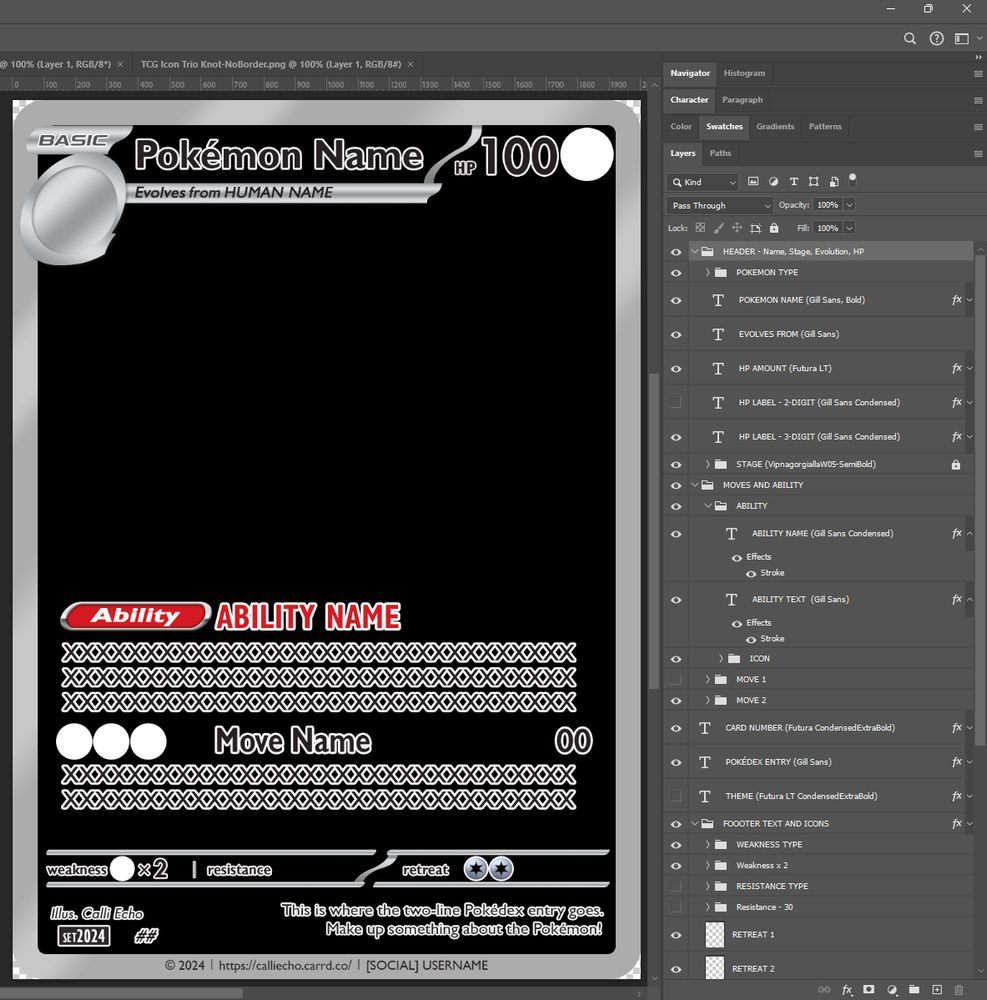Open the Swatches panel menu
The height and width of the screenshot is (1000, 987).
[x=978, y=127]
